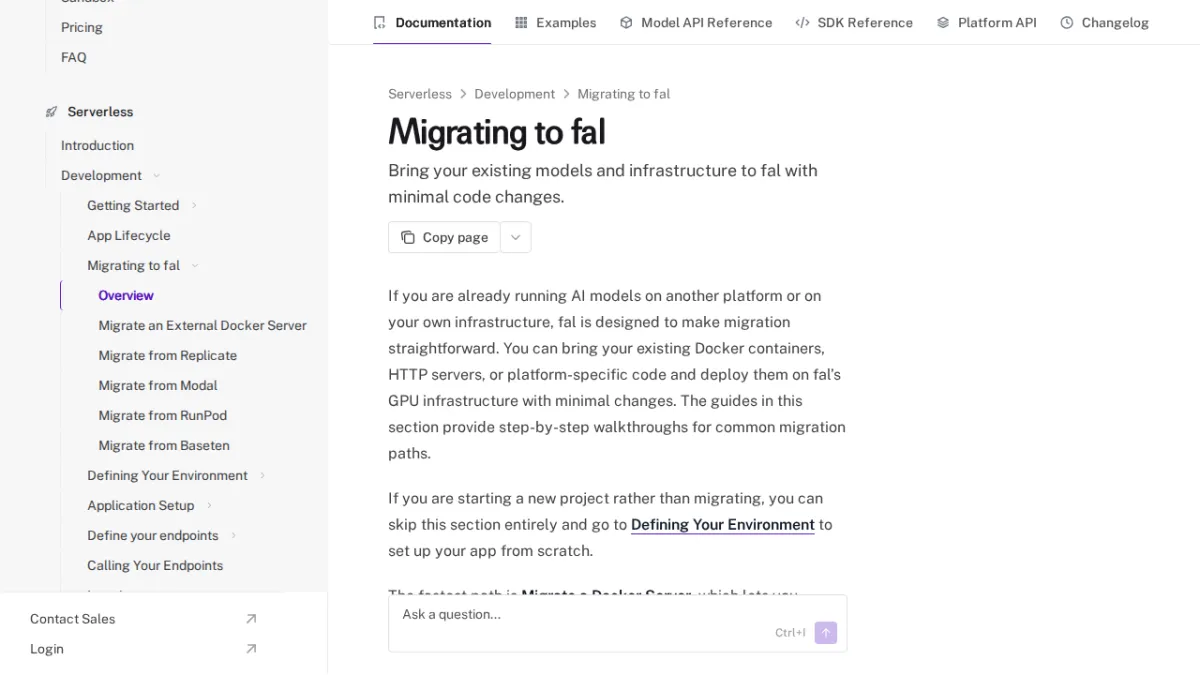Open Migrate an External Docker Server
This screenshot has height=675, width=1200.
(x=203, y=326)
